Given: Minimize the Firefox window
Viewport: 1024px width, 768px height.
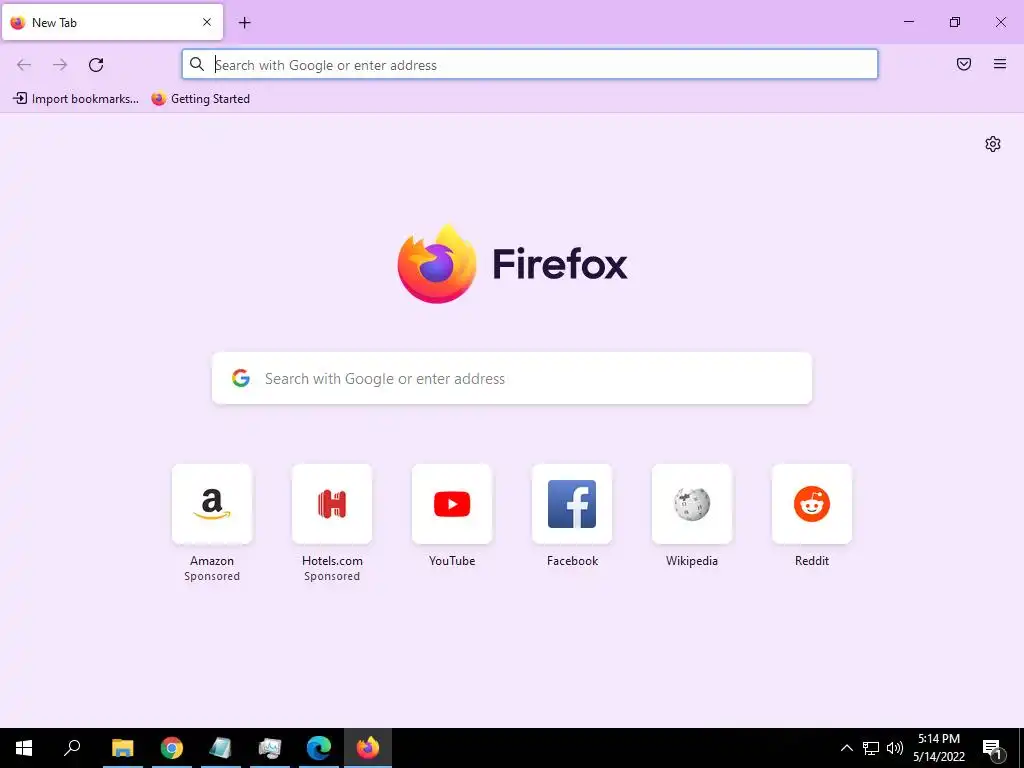Looking at the screenshot, I should (908, 22).
